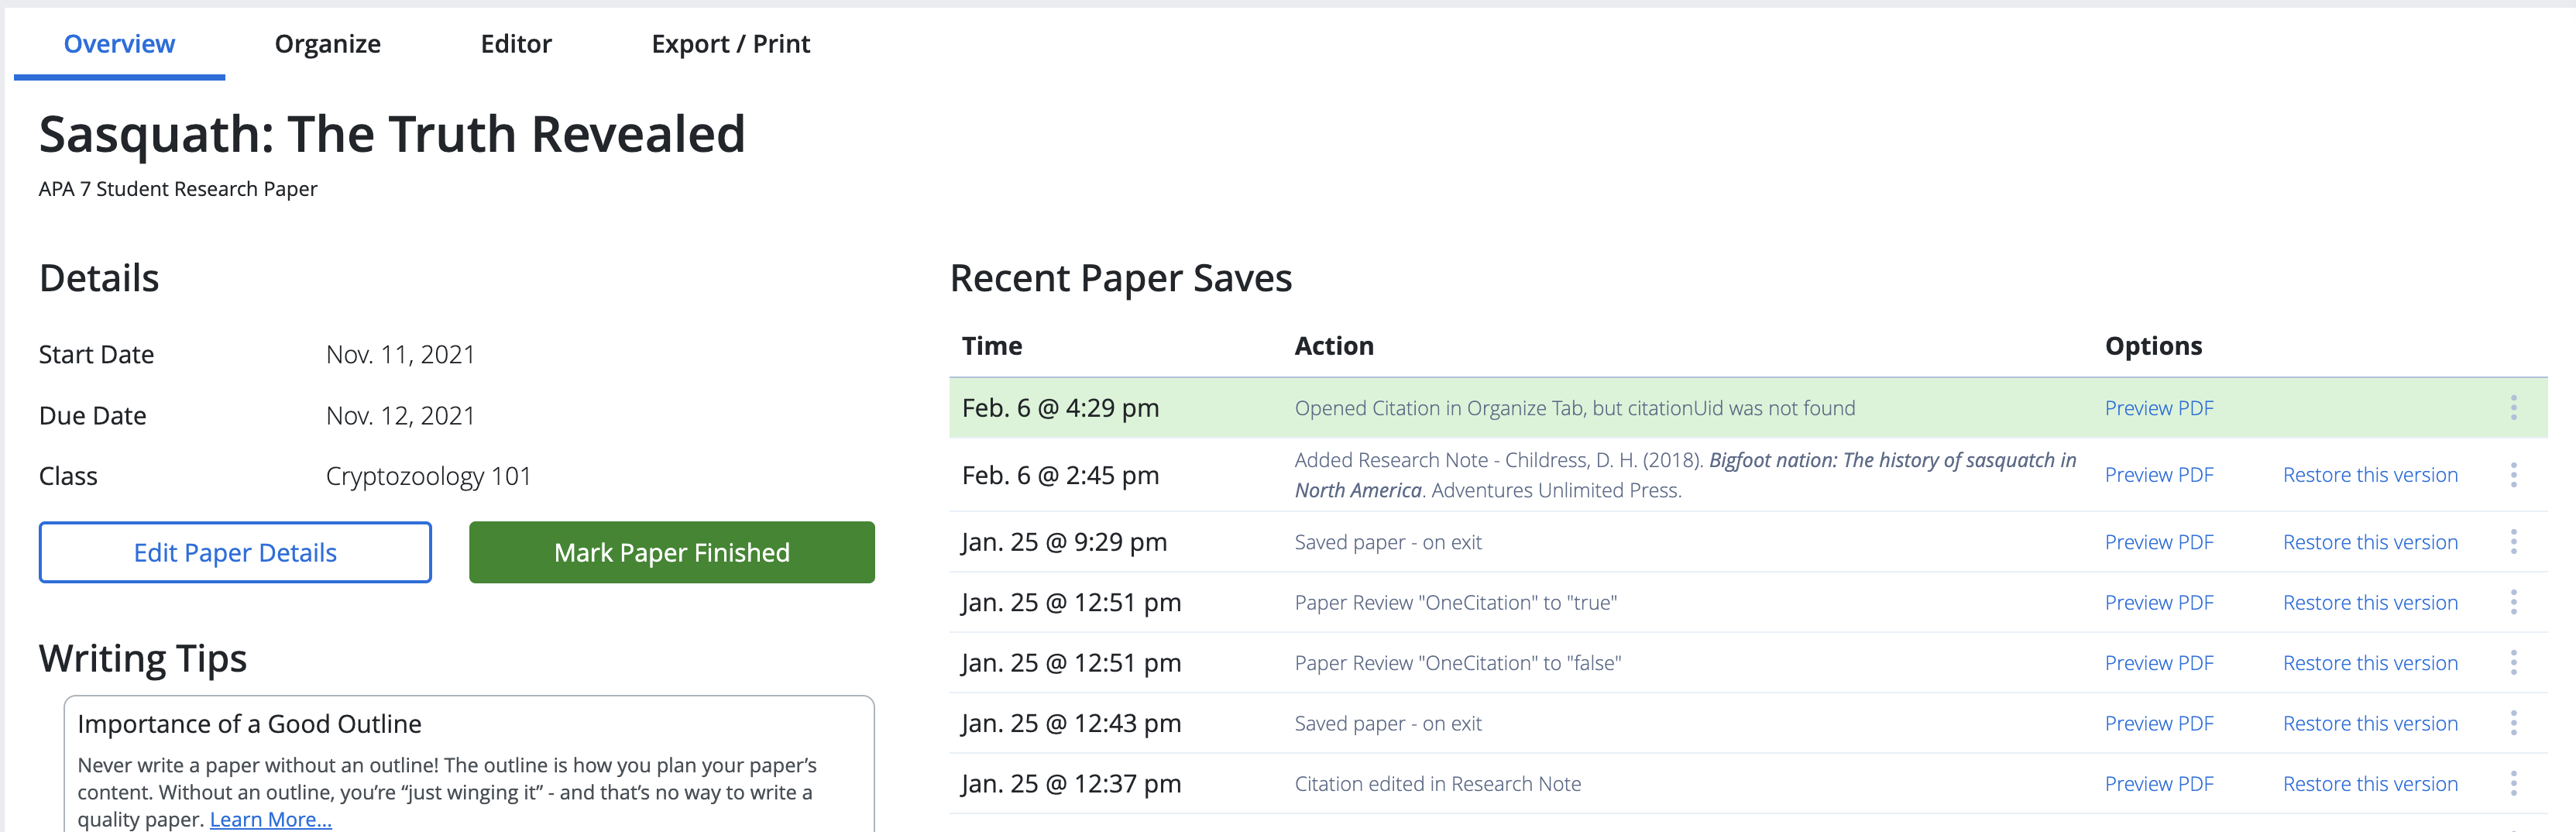This screenshot has height=832, width=2576.
Task: Restore the Jan. 25 @ 12:37 pm version
Action: [x=2370, y=784]
